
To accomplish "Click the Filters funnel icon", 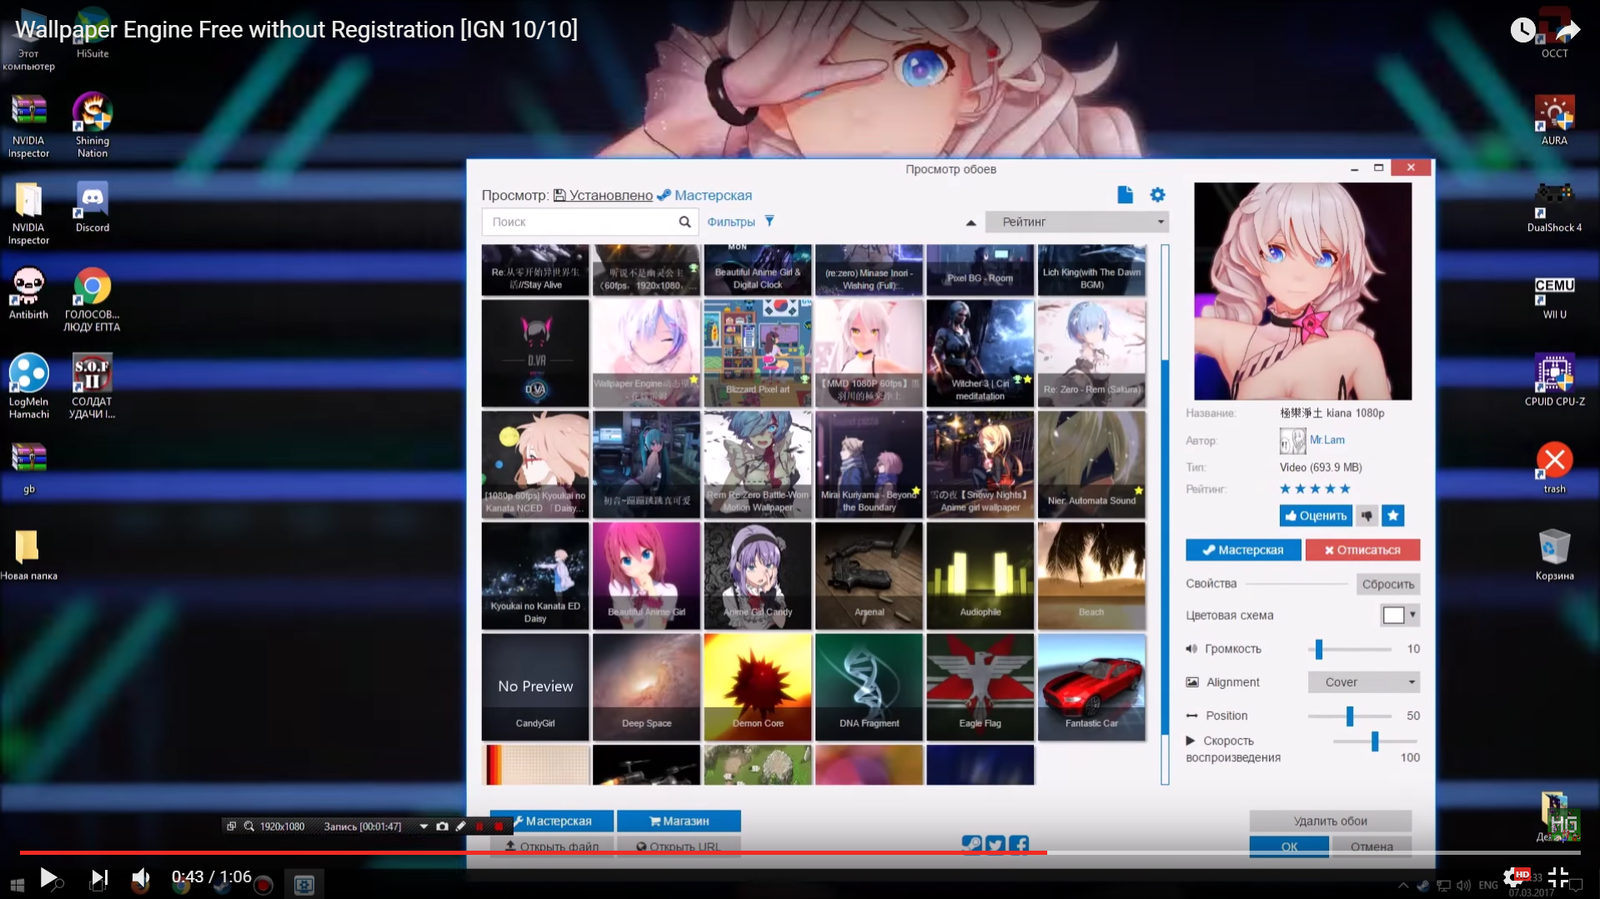I will tap(769, 221).
